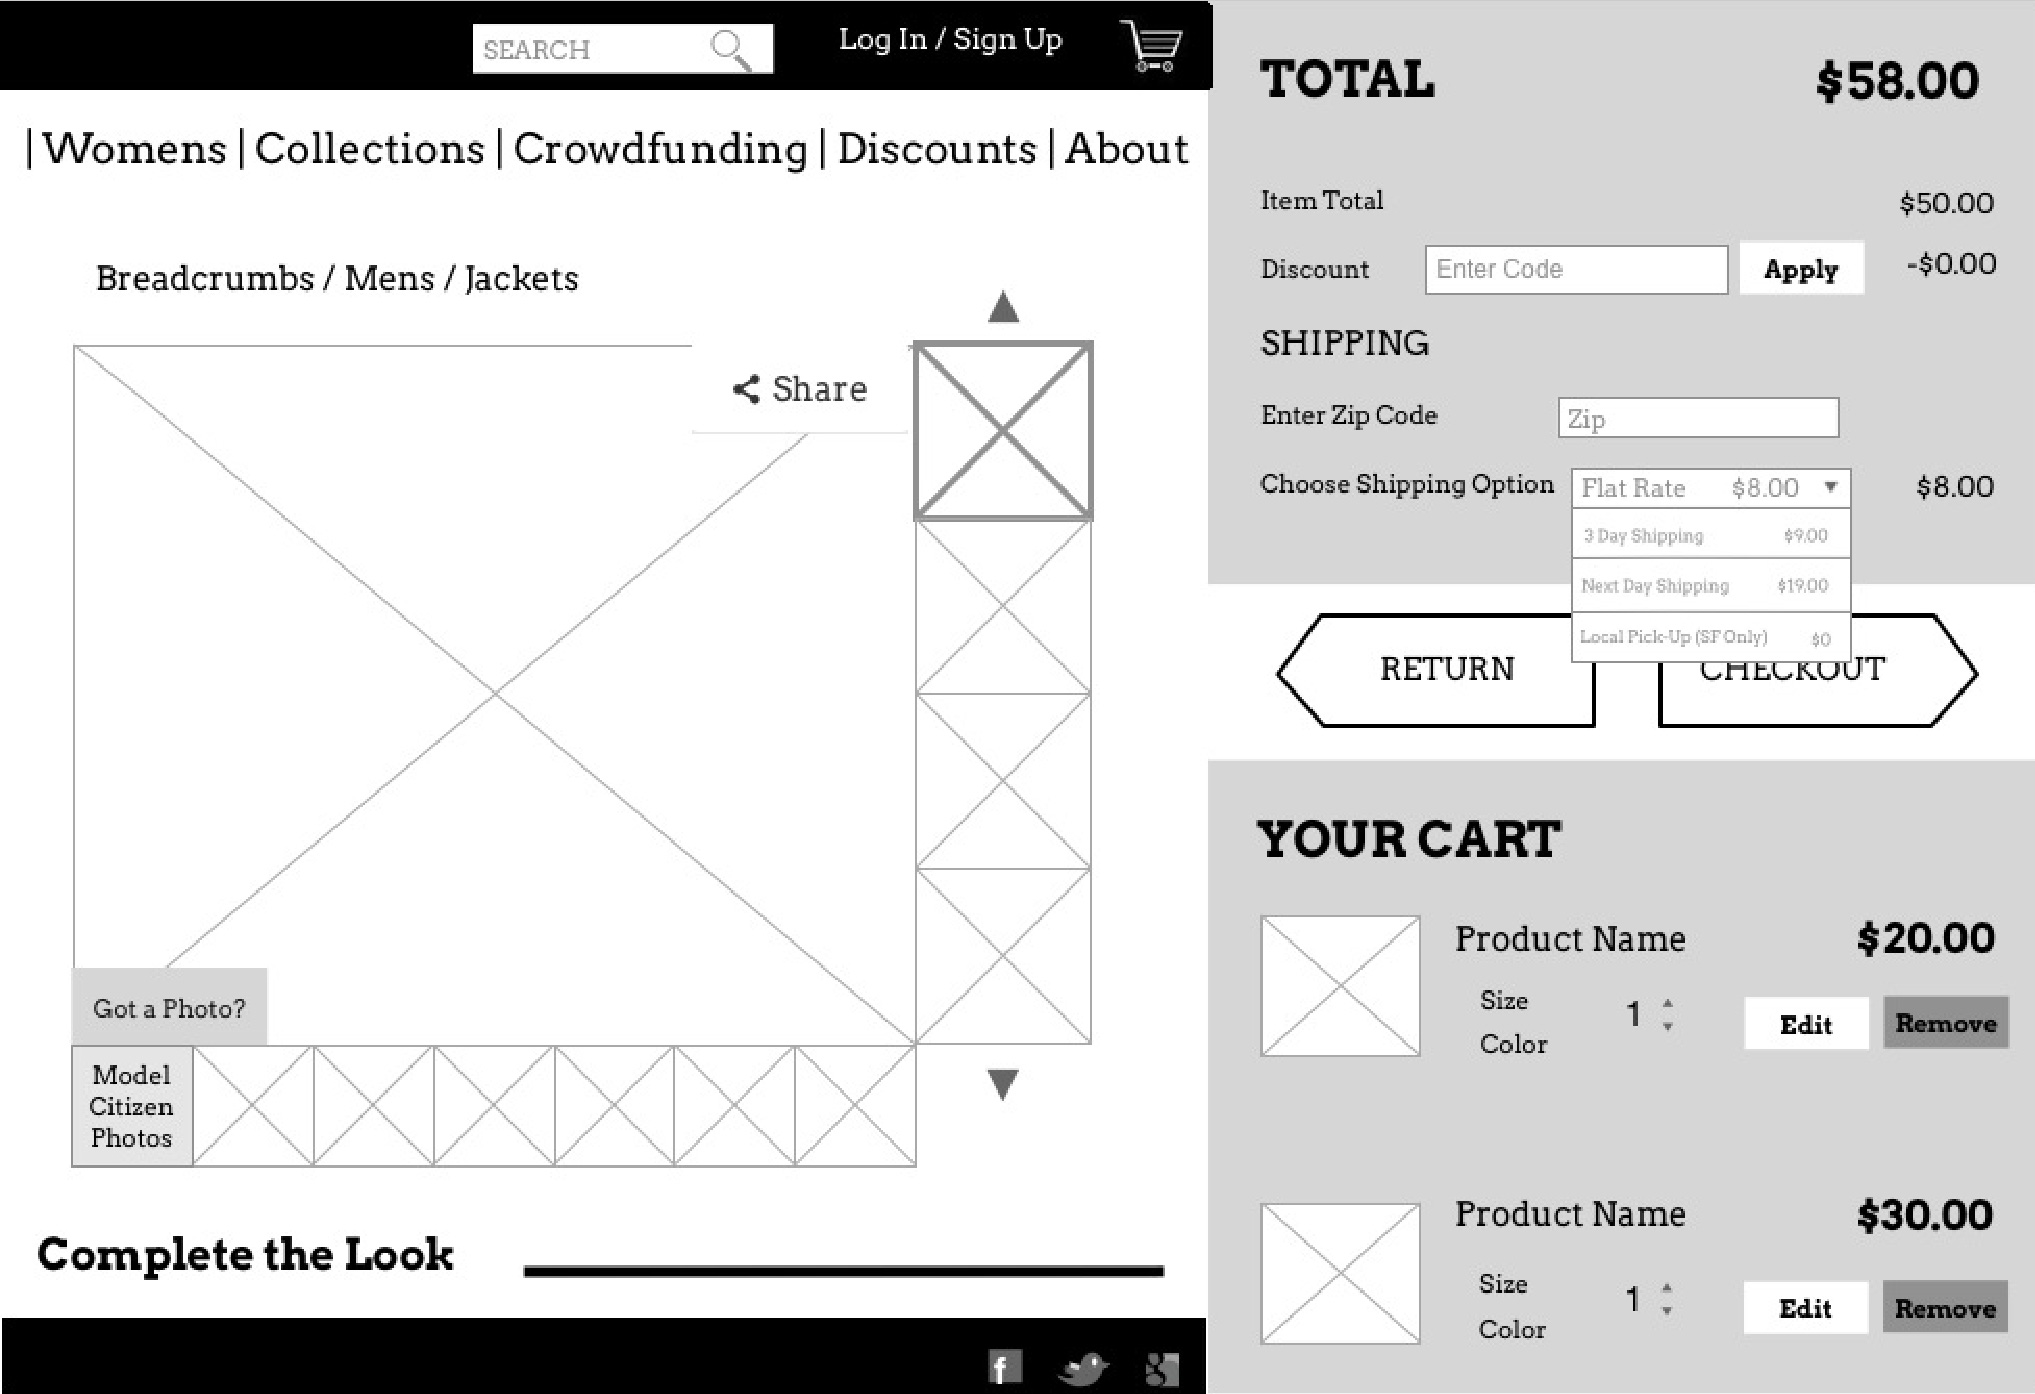This screenshot has height=1394, width=2035.
Task: Click Apply to submit discount code
Action: coord(1798,269)
